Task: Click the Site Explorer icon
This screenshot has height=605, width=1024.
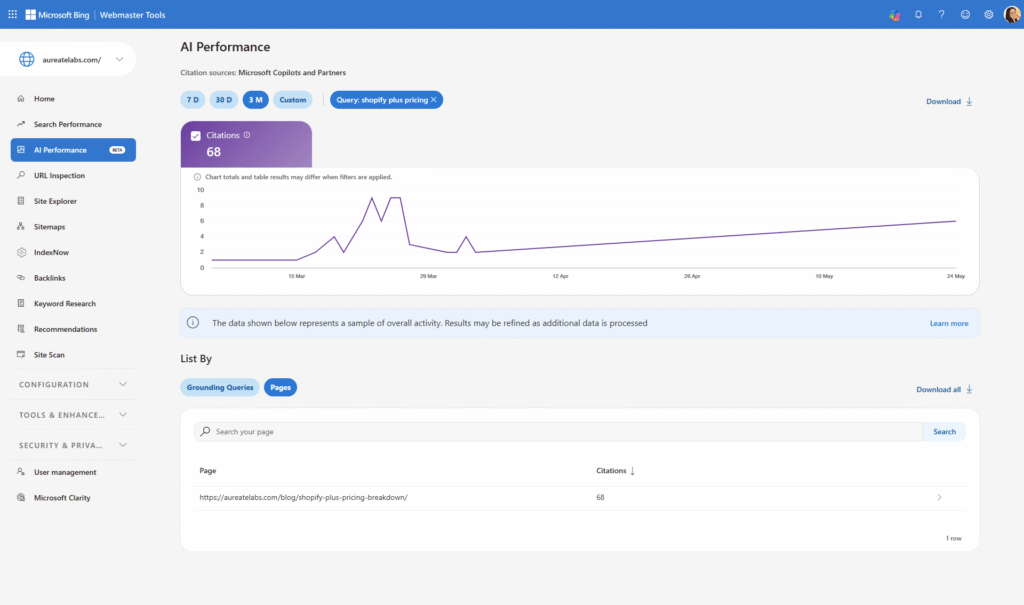Action: (21, 201)
